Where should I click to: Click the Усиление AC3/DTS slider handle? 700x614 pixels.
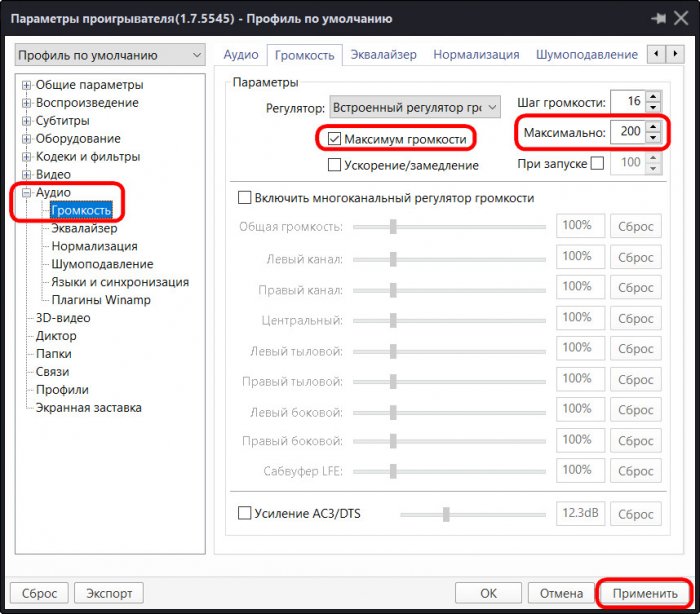pyautogui.click(x=446, y=514)
